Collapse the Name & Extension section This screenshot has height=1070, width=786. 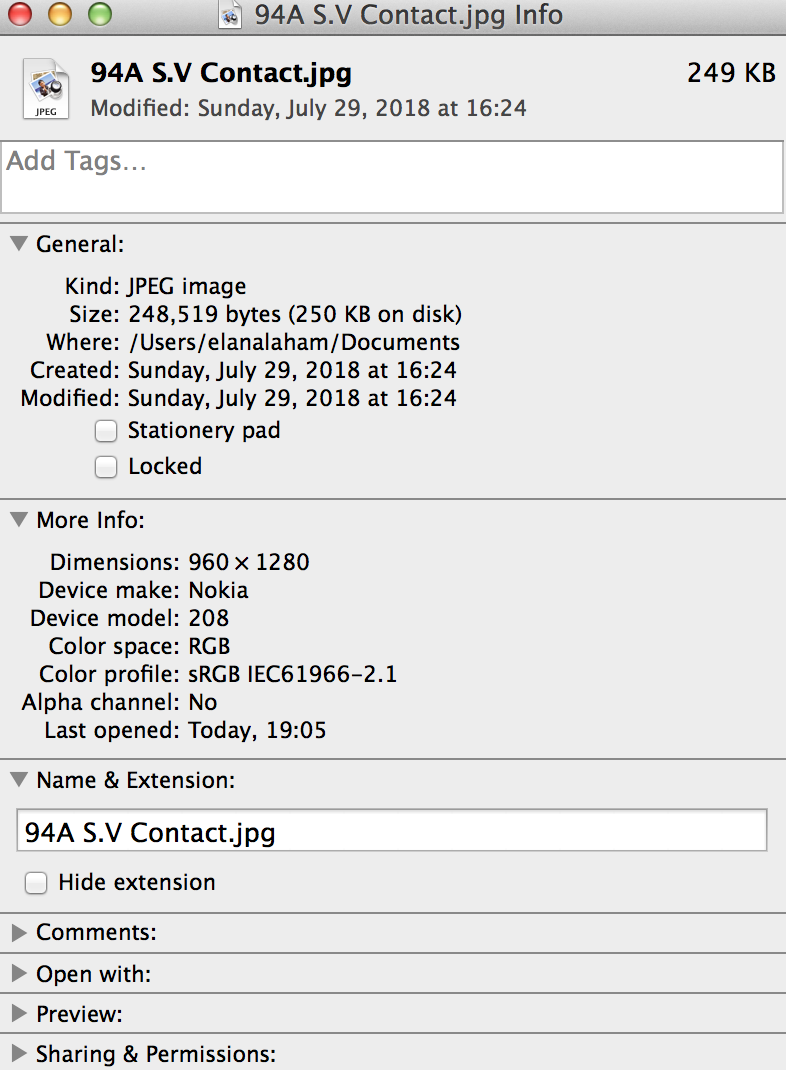tap(19, 779)
